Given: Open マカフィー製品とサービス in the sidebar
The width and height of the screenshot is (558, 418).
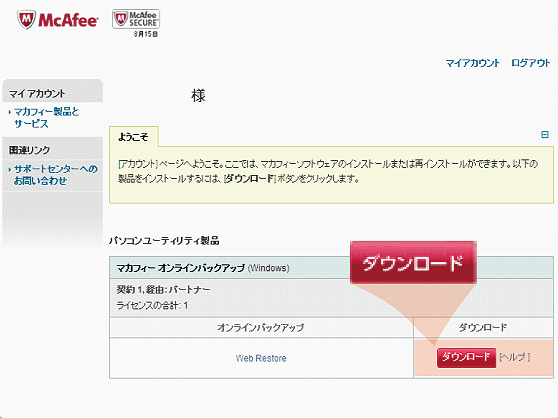Looking at the screenshot, I should tap(46, 118).
